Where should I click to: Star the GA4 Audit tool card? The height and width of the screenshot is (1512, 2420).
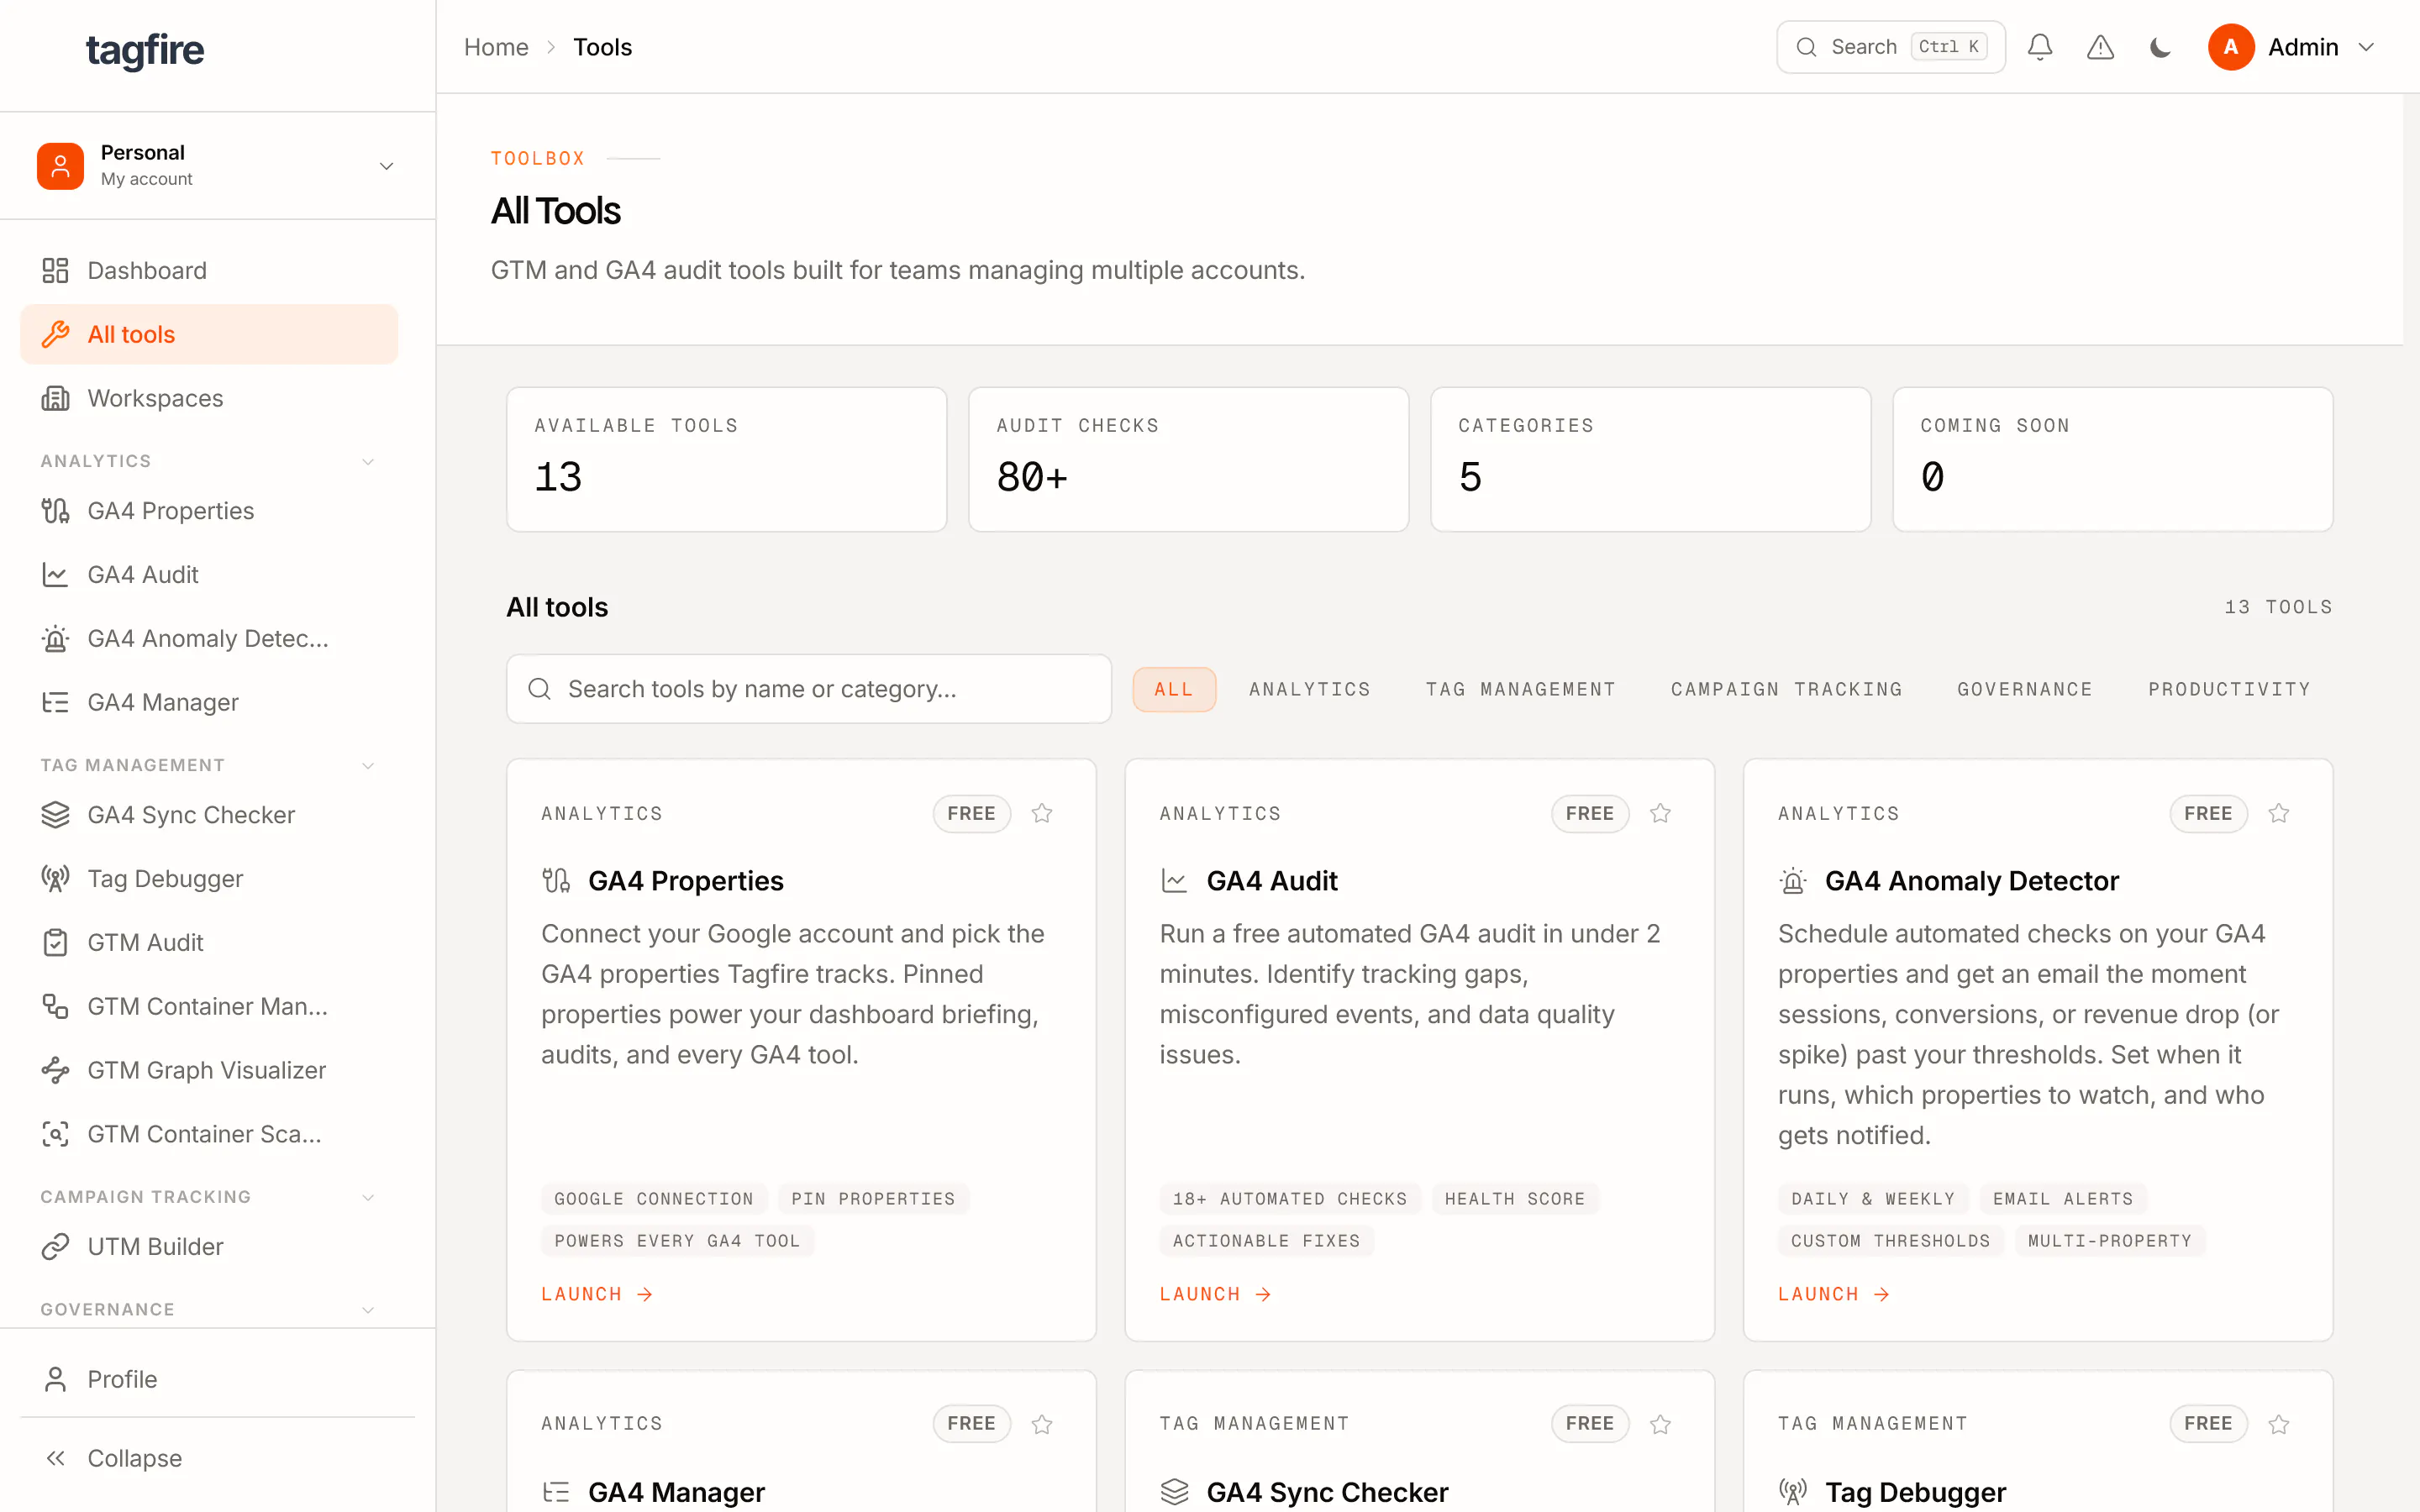(x=1660, y=813)
